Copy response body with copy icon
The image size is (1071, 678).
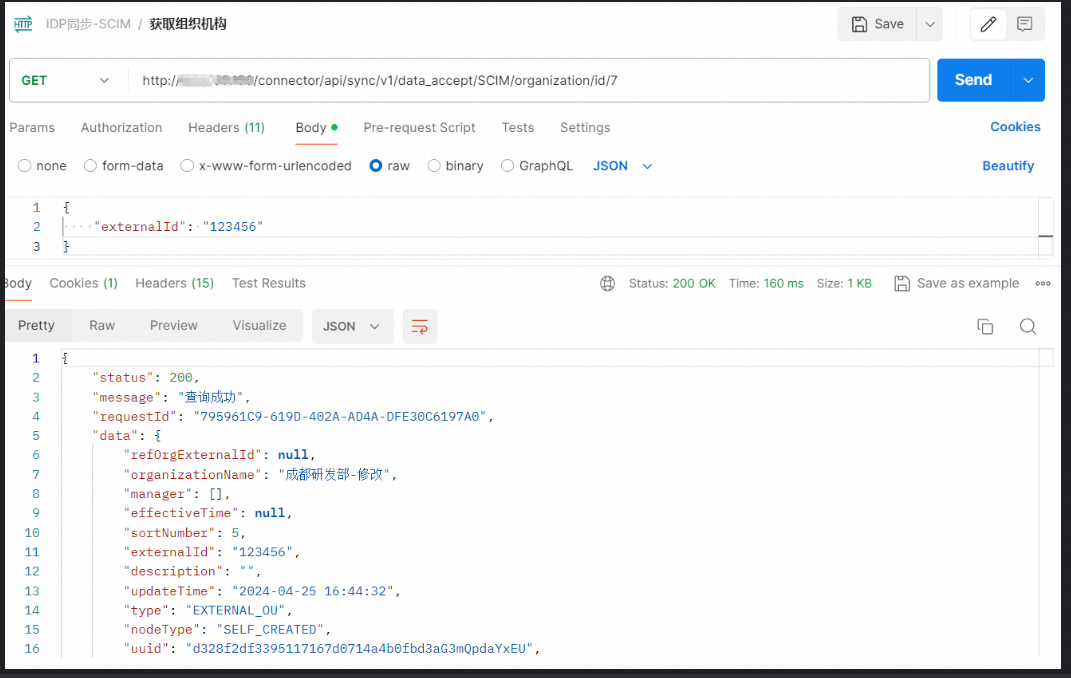pyautogui.click(x=985, y=326)
